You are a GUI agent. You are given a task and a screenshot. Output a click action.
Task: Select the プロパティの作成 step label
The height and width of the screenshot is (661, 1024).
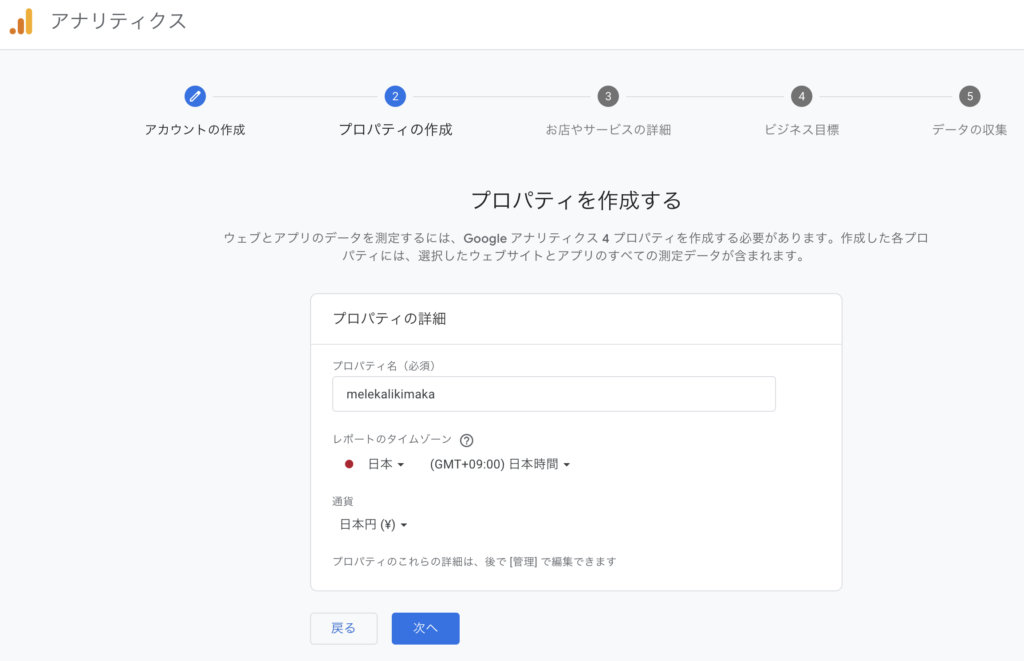click(395, 130)
